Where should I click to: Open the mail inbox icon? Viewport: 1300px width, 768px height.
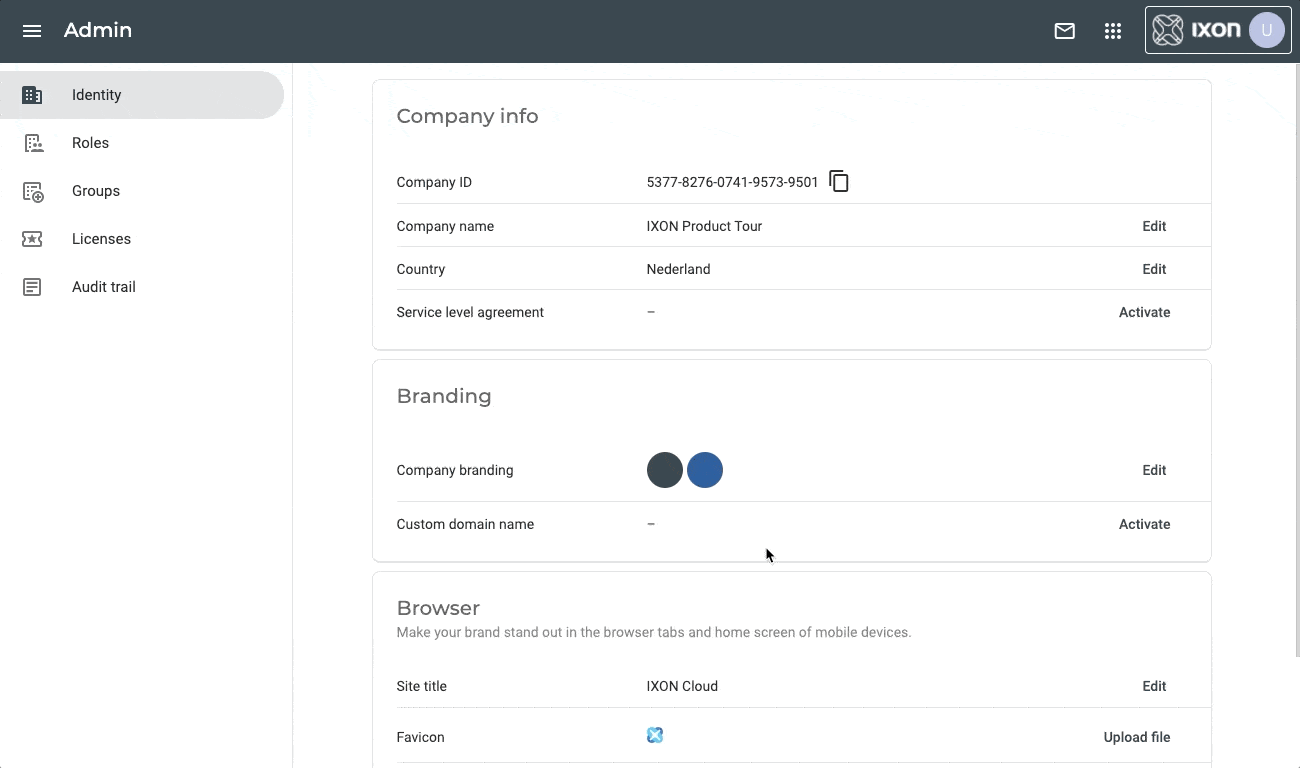(x=1065, y=31)
